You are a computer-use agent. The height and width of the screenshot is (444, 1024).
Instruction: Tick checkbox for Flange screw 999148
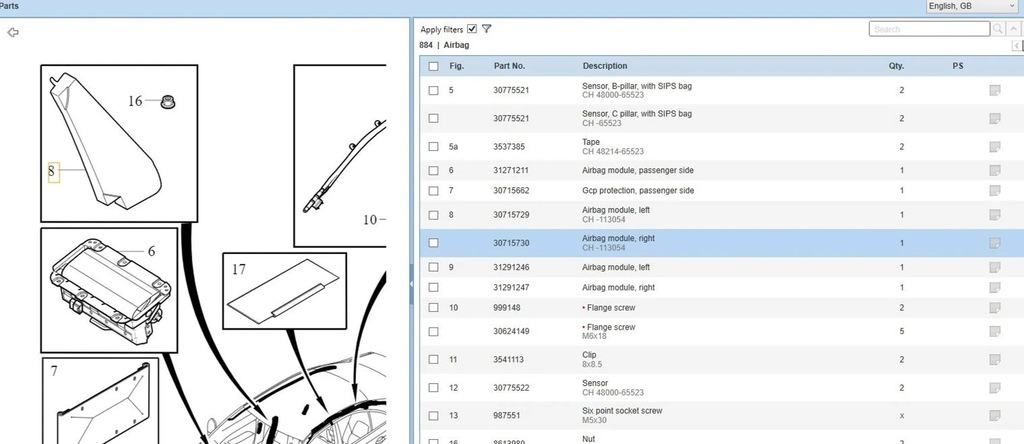[434, 308]
